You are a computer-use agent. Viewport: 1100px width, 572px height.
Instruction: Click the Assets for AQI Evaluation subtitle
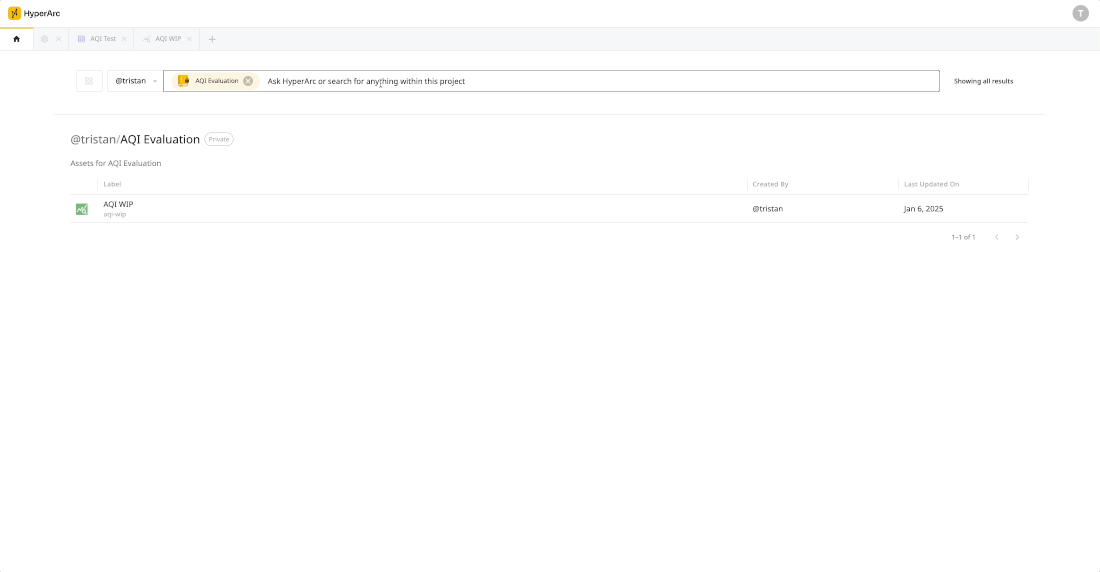116,163
